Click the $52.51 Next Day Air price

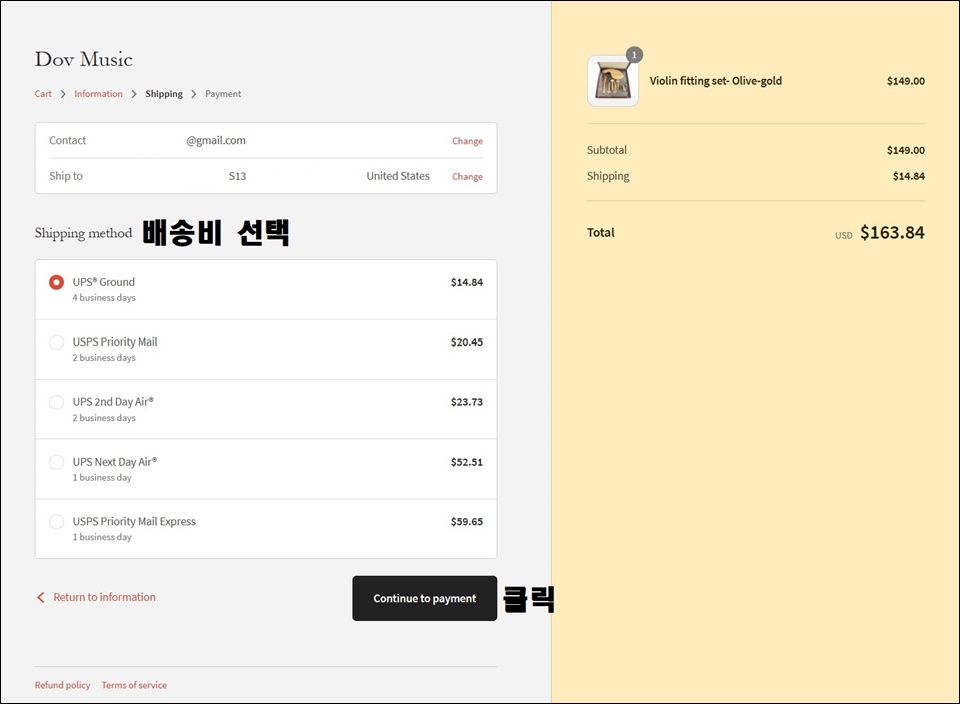click(x=467, y=462)
